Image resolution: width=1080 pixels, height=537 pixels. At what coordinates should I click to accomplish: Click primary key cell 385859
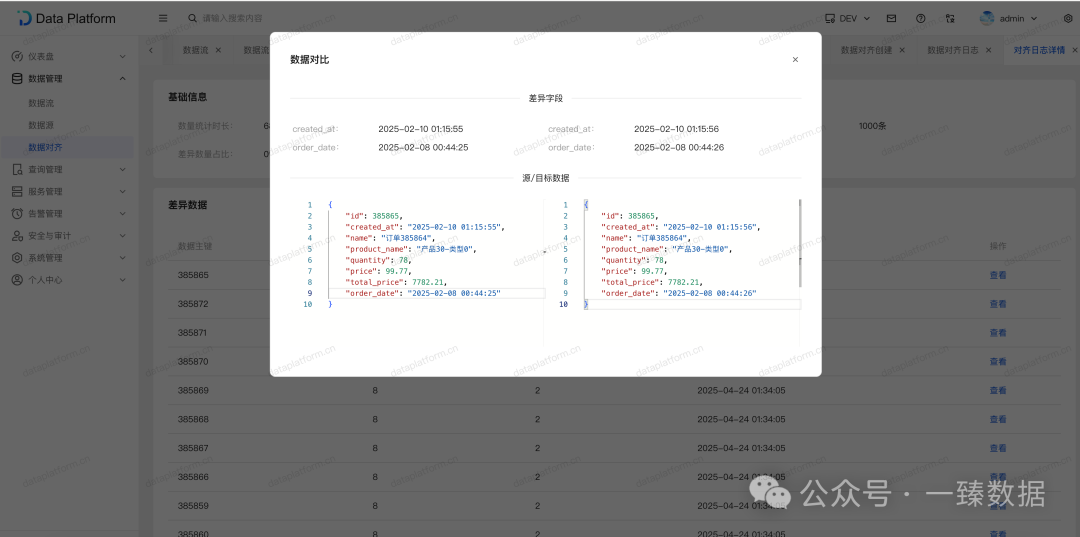pos(193,506)
